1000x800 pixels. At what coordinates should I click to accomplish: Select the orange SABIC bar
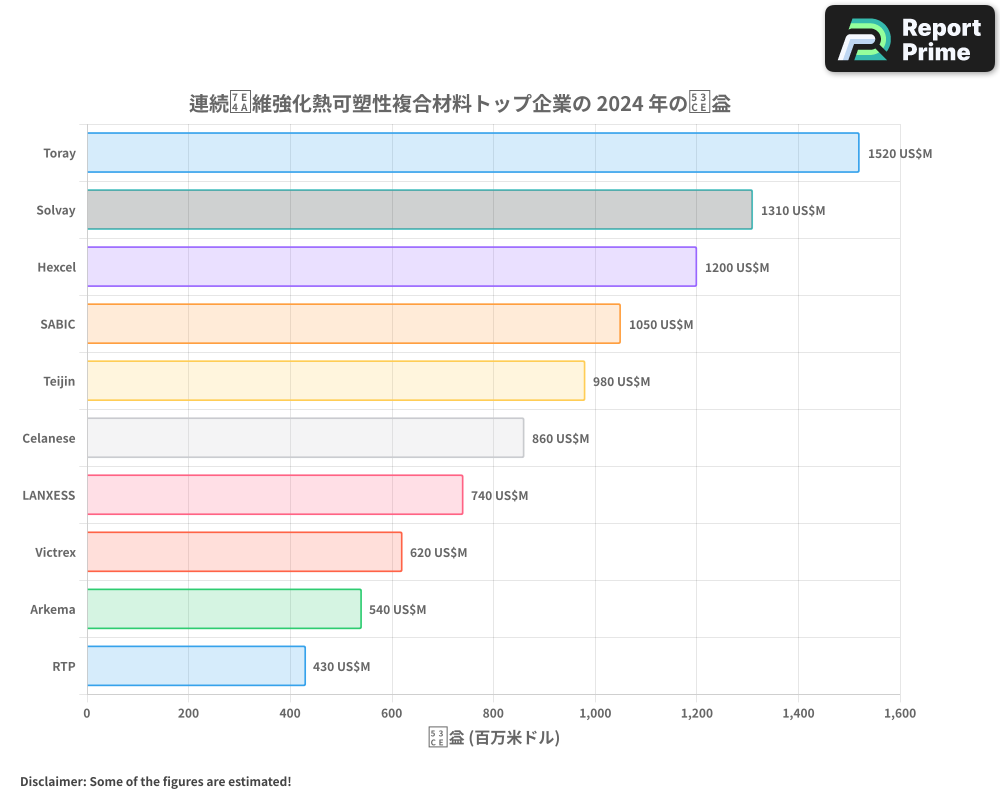pos(353,324)
